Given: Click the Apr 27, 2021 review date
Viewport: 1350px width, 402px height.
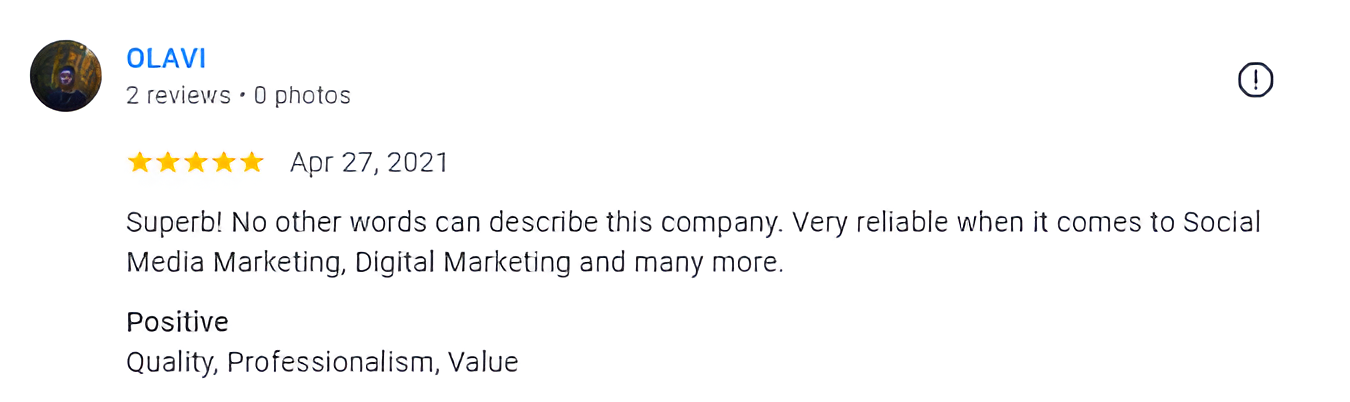Looking at the screenshot, I should pos(369,163).
